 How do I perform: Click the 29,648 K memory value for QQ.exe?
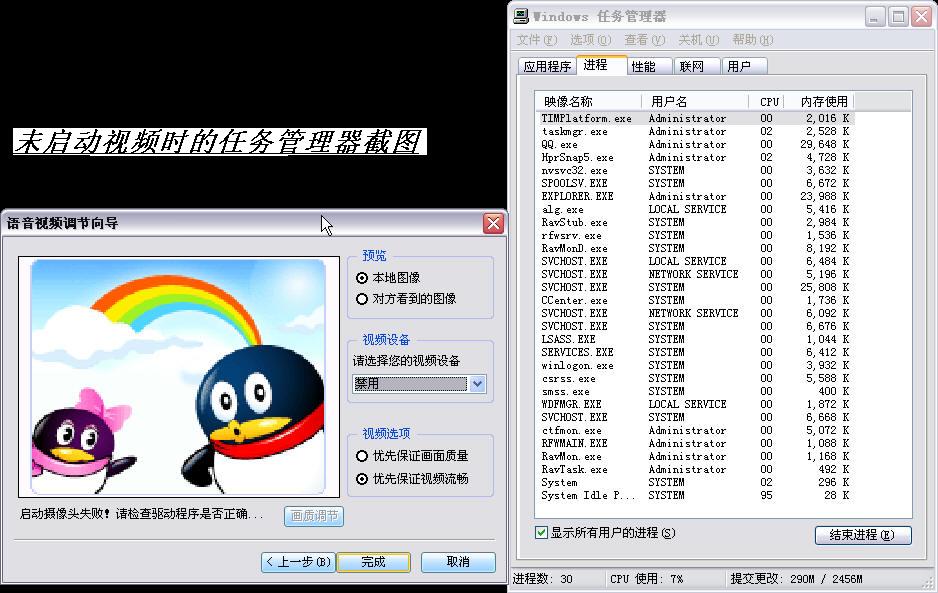[827, 145]
